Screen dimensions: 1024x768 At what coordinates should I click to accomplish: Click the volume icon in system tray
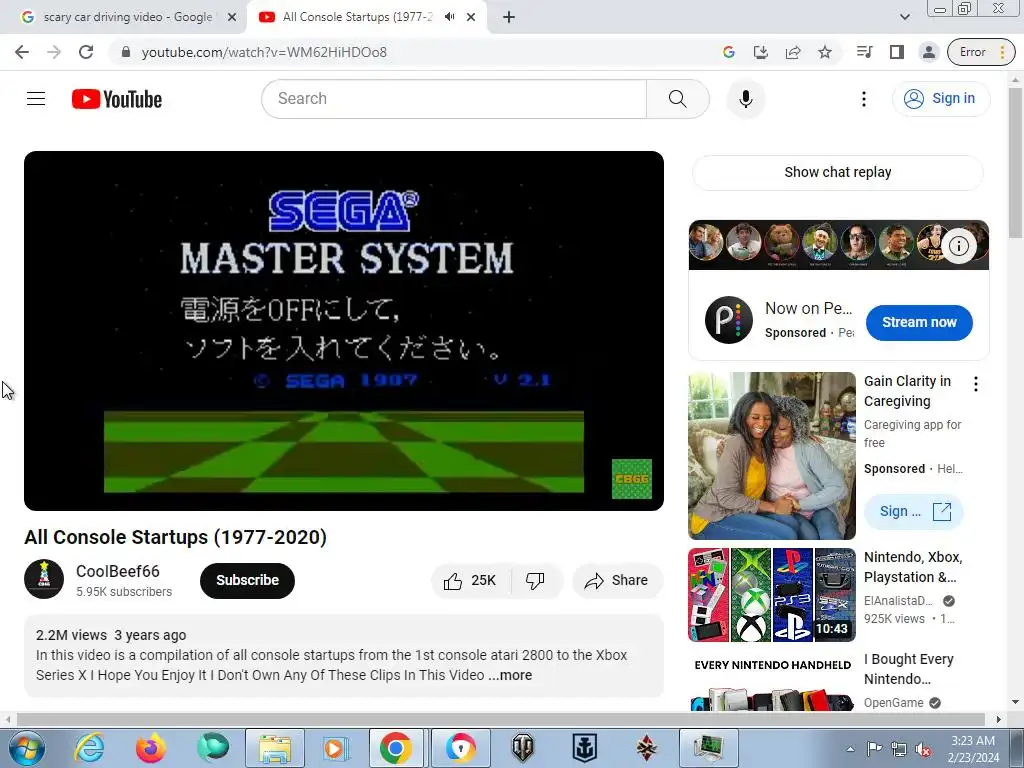point(923,749)
